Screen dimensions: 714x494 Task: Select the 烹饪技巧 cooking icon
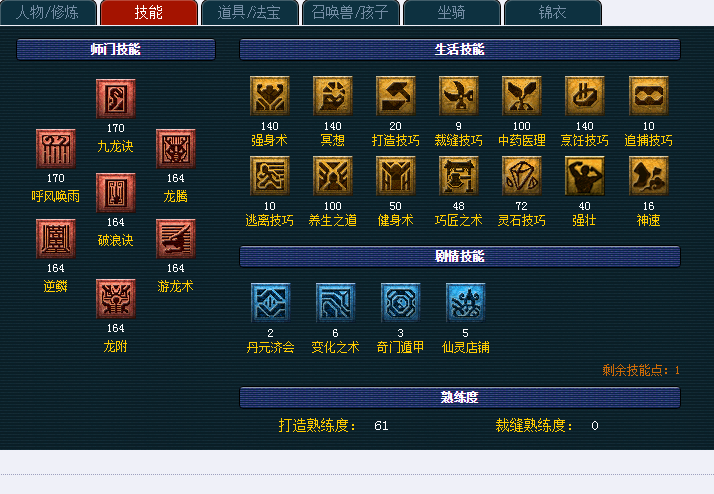pos(585,96)
